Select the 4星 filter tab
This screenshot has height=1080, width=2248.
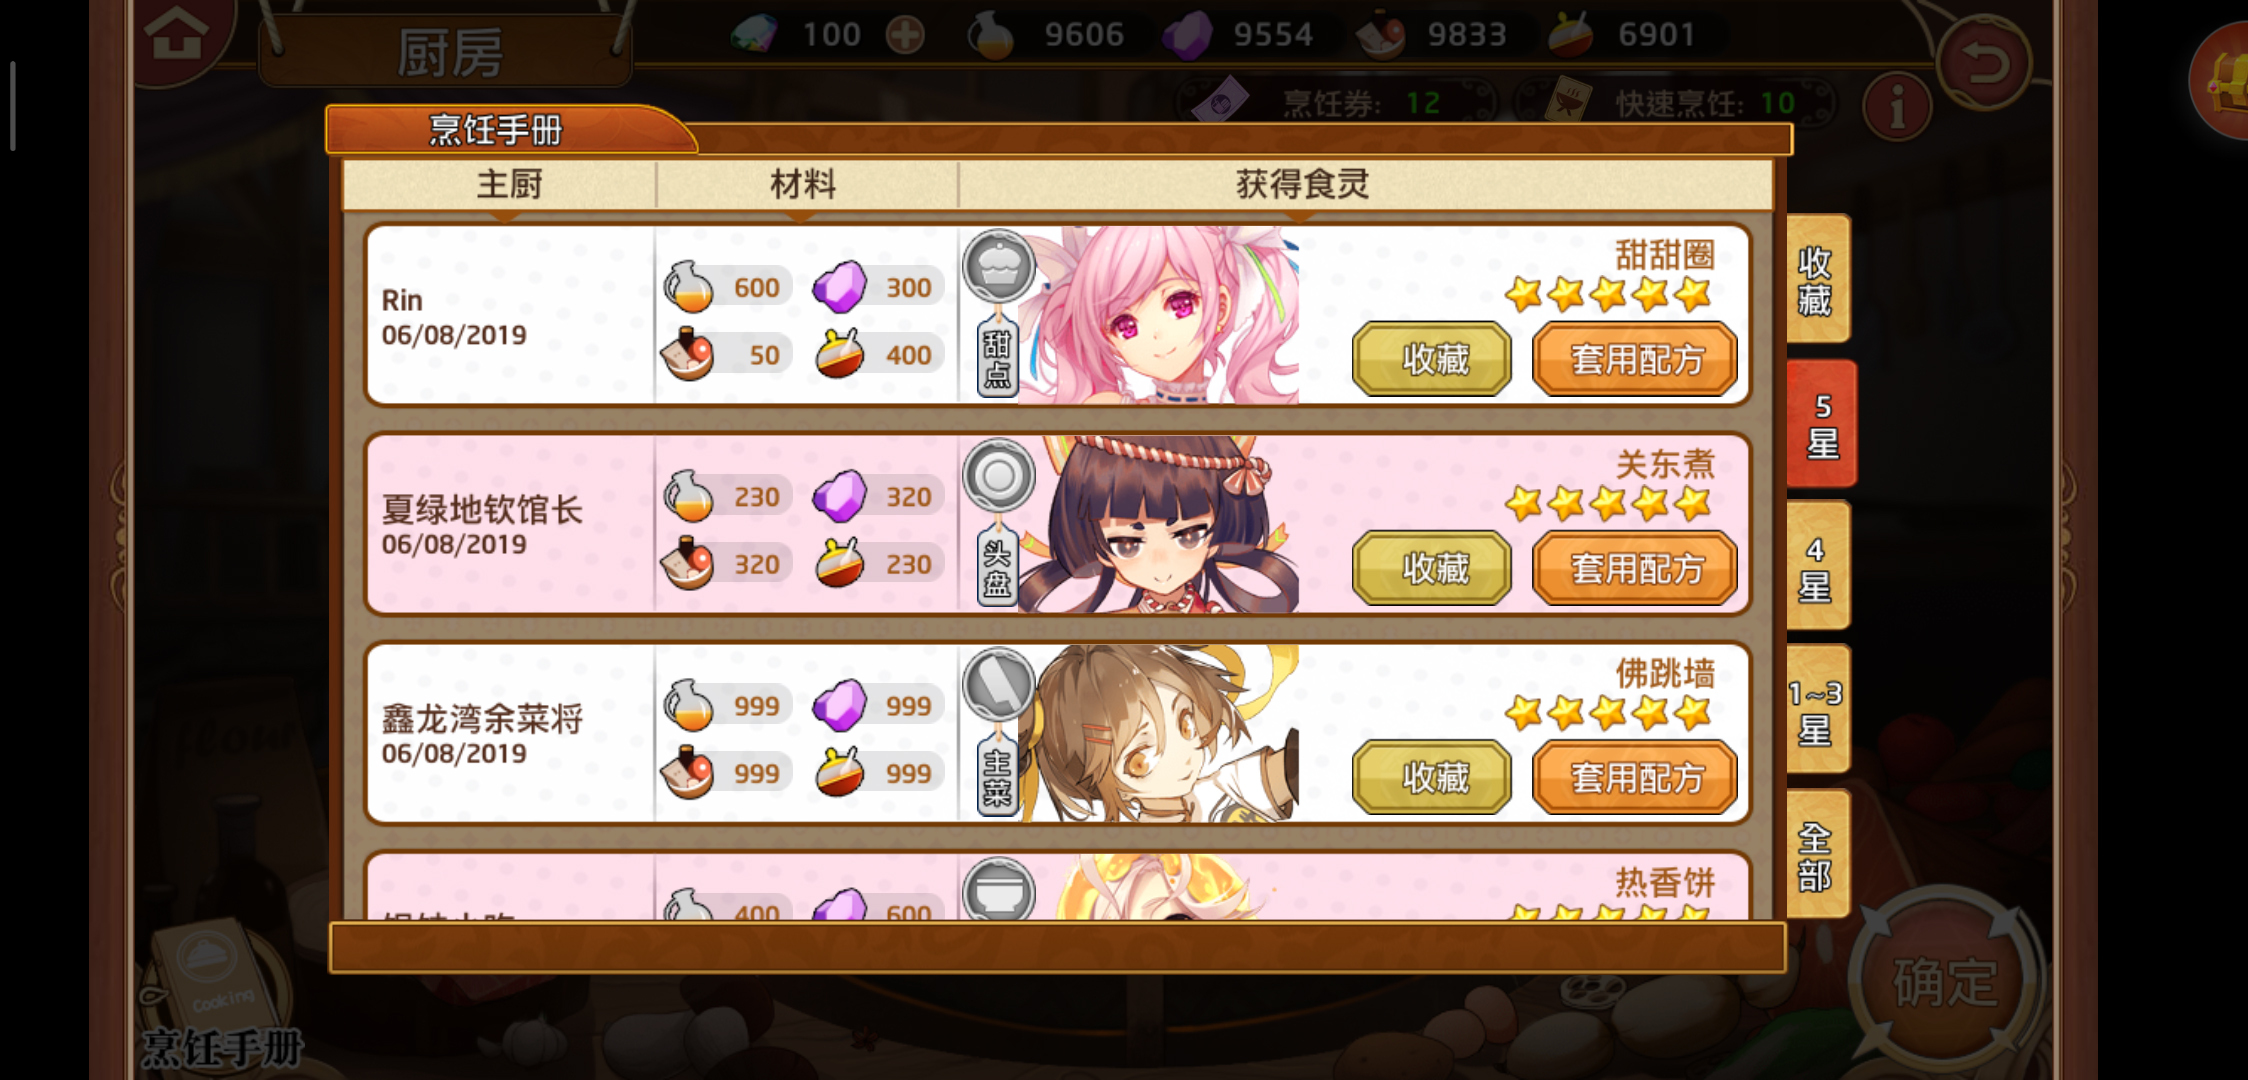point(1817,566)
